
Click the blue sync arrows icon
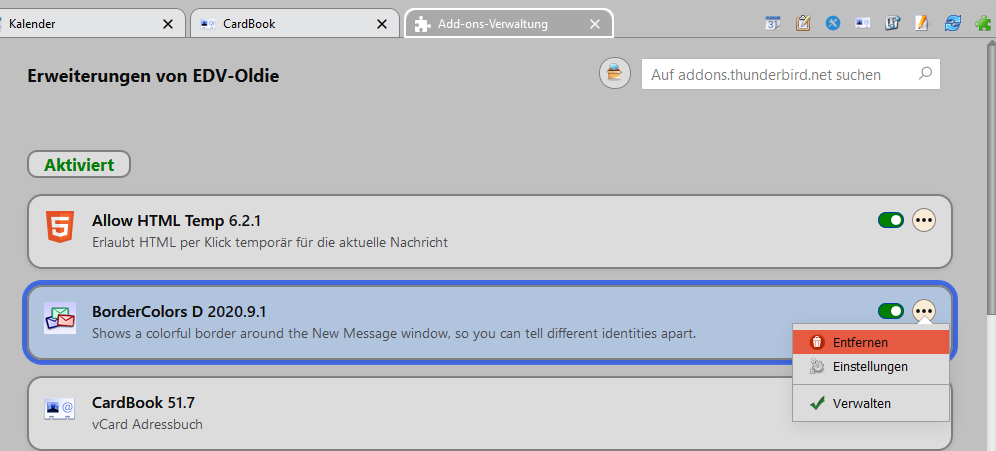click(x=953, y=24)
